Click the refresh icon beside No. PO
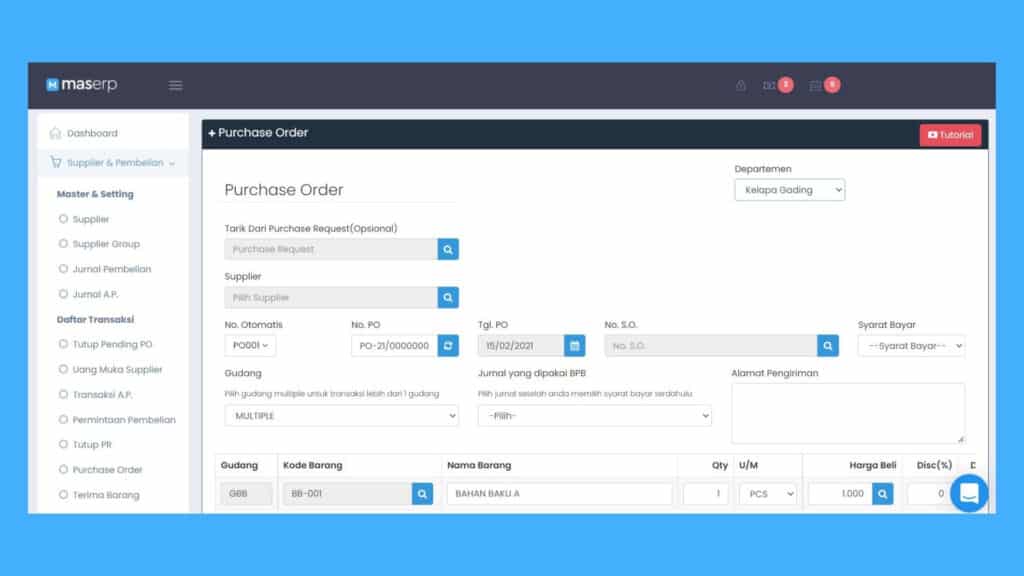 coord(447,345)
